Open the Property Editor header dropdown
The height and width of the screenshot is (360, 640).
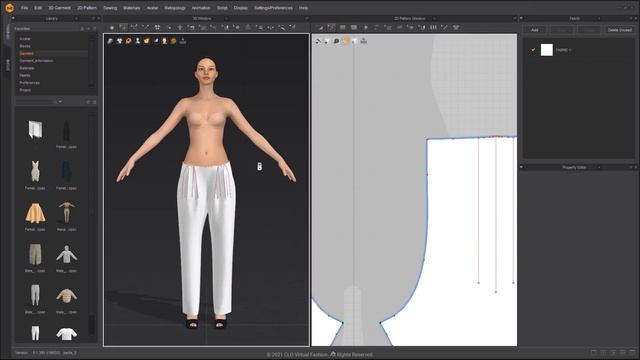point(599,167)
